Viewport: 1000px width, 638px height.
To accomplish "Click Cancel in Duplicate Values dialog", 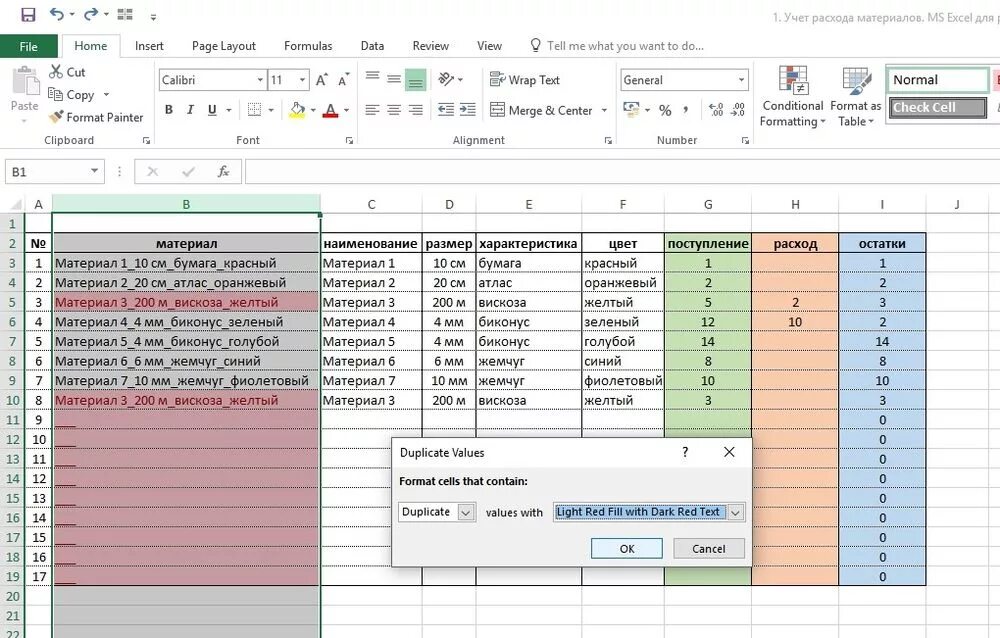I will (709, 549).
